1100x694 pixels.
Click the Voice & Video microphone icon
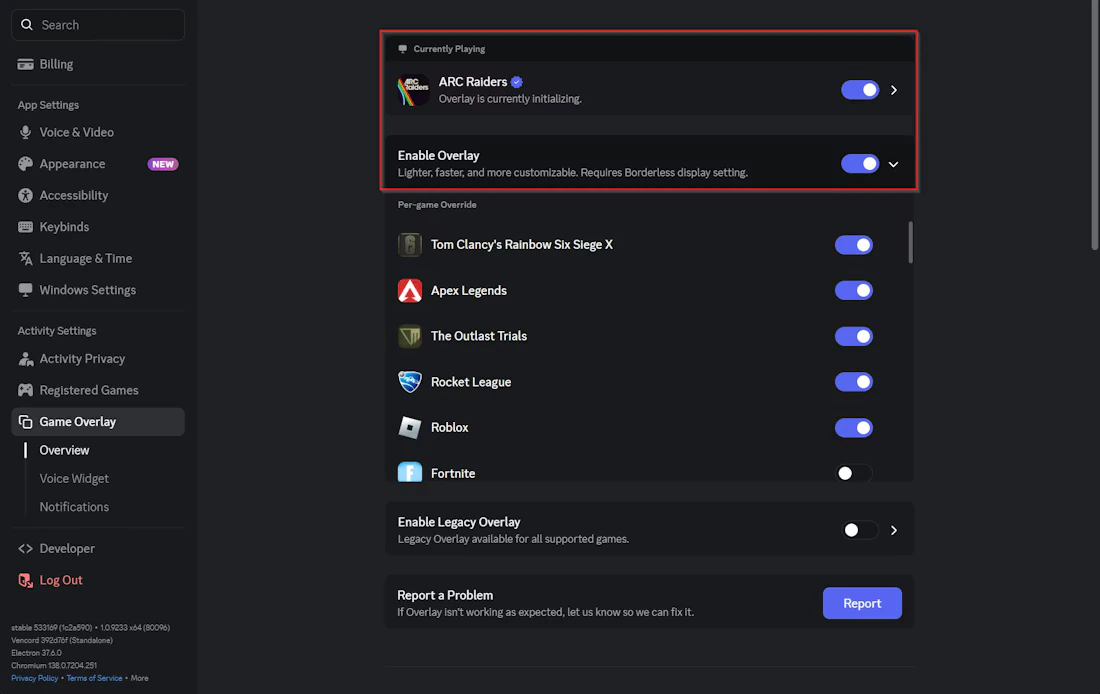click(x=25, y=132)
